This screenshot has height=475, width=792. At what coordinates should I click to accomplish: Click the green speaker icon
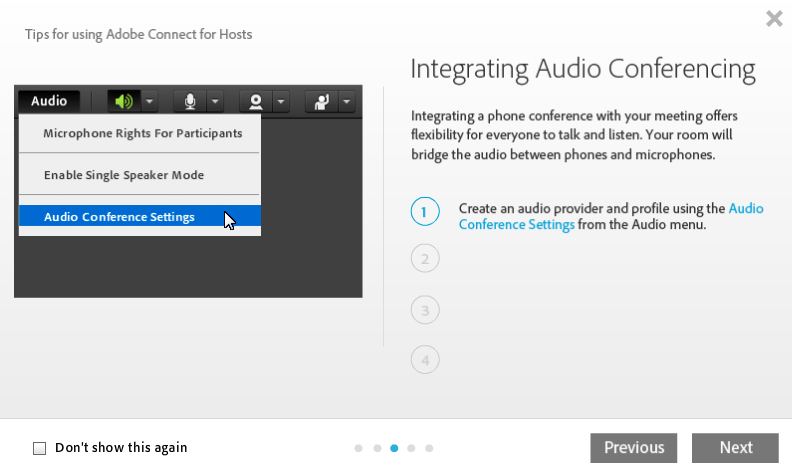(123, 101)
